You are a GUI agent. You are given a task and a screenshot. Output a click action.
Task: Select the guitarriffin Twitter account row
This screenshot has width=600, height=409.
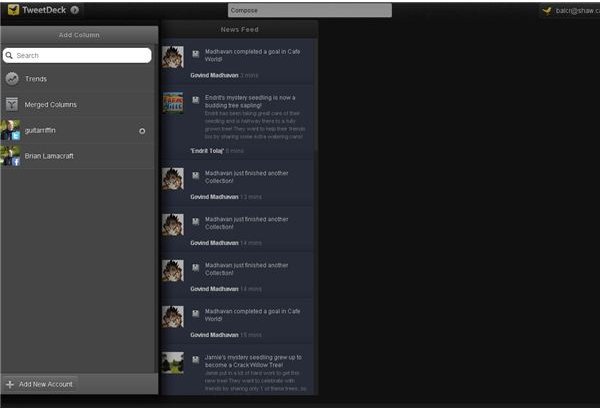[79, 130]
